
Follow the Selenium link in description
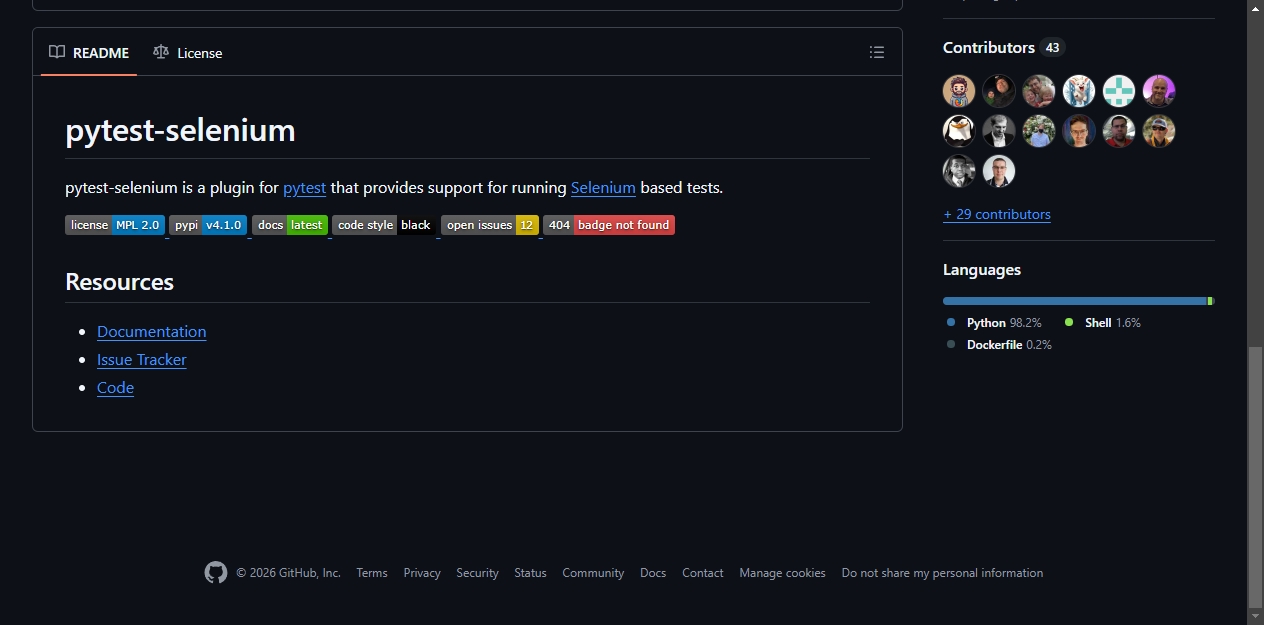coord(603,188)
